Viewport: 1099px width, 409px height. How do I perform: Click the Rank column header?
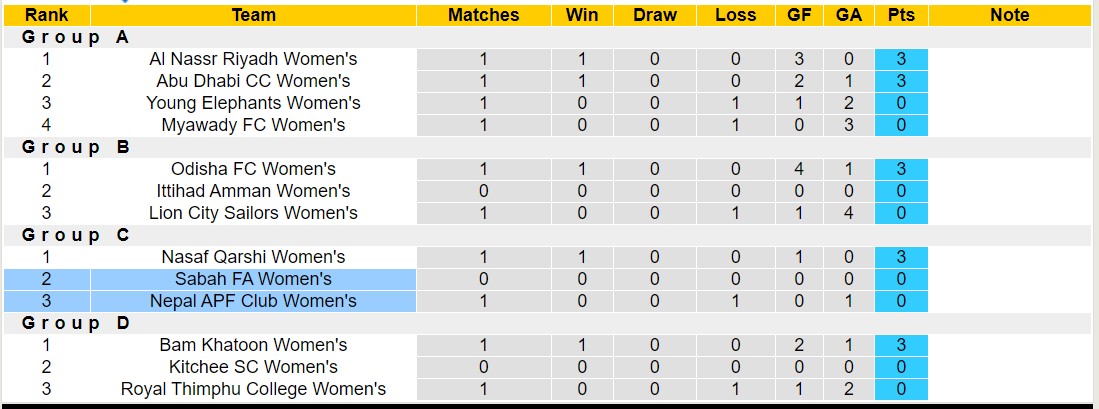tap(46, 15)
